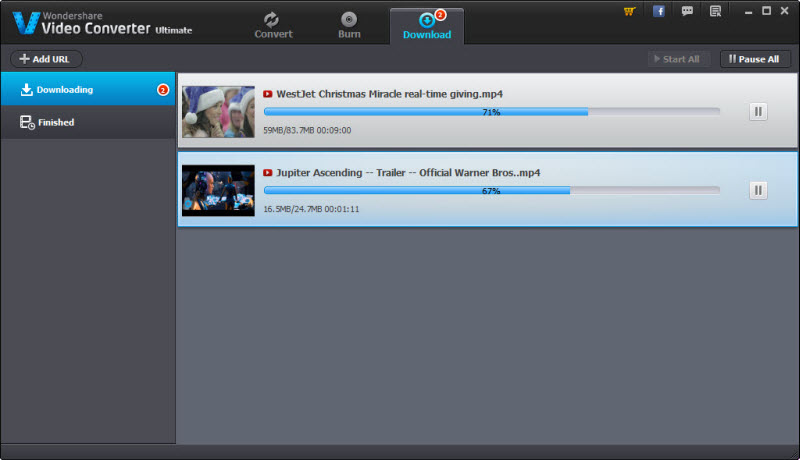Click the Wondershare V logo
This screenshot has width=800, height=460.
click(x=27, y=23)
